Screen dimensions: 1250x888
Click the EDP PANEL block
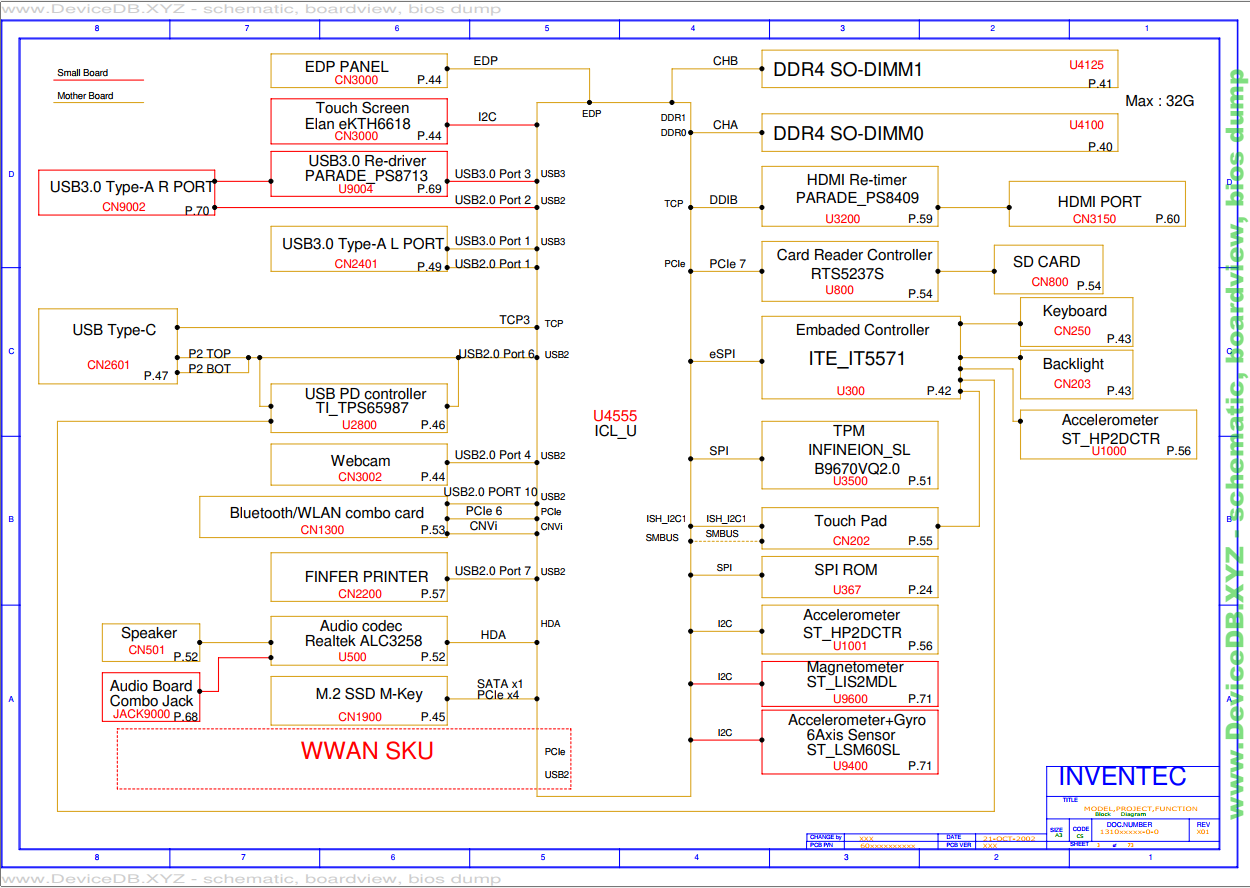pos(359,71)
